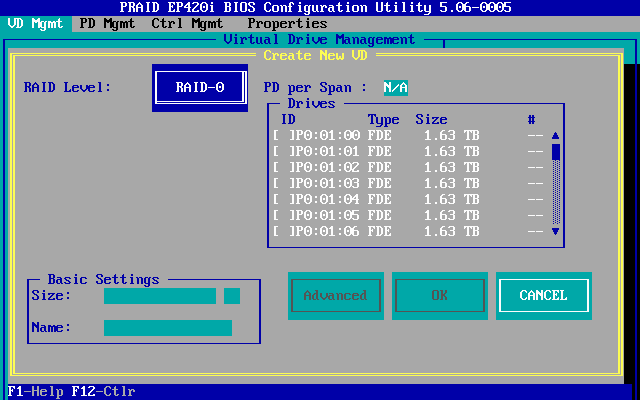Click the F1-Help hint in status bar
This screenshot has height=400, width=640.
36,392
